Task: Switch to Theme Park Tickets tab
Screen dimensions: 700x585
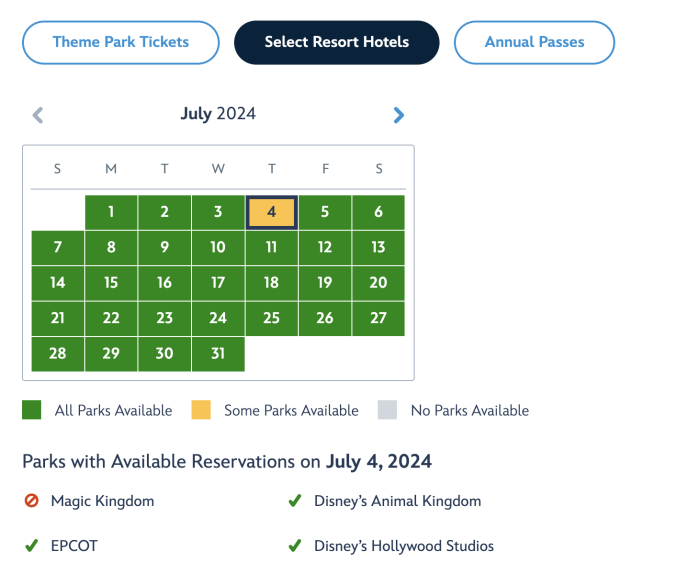Action: coord(121,42)
